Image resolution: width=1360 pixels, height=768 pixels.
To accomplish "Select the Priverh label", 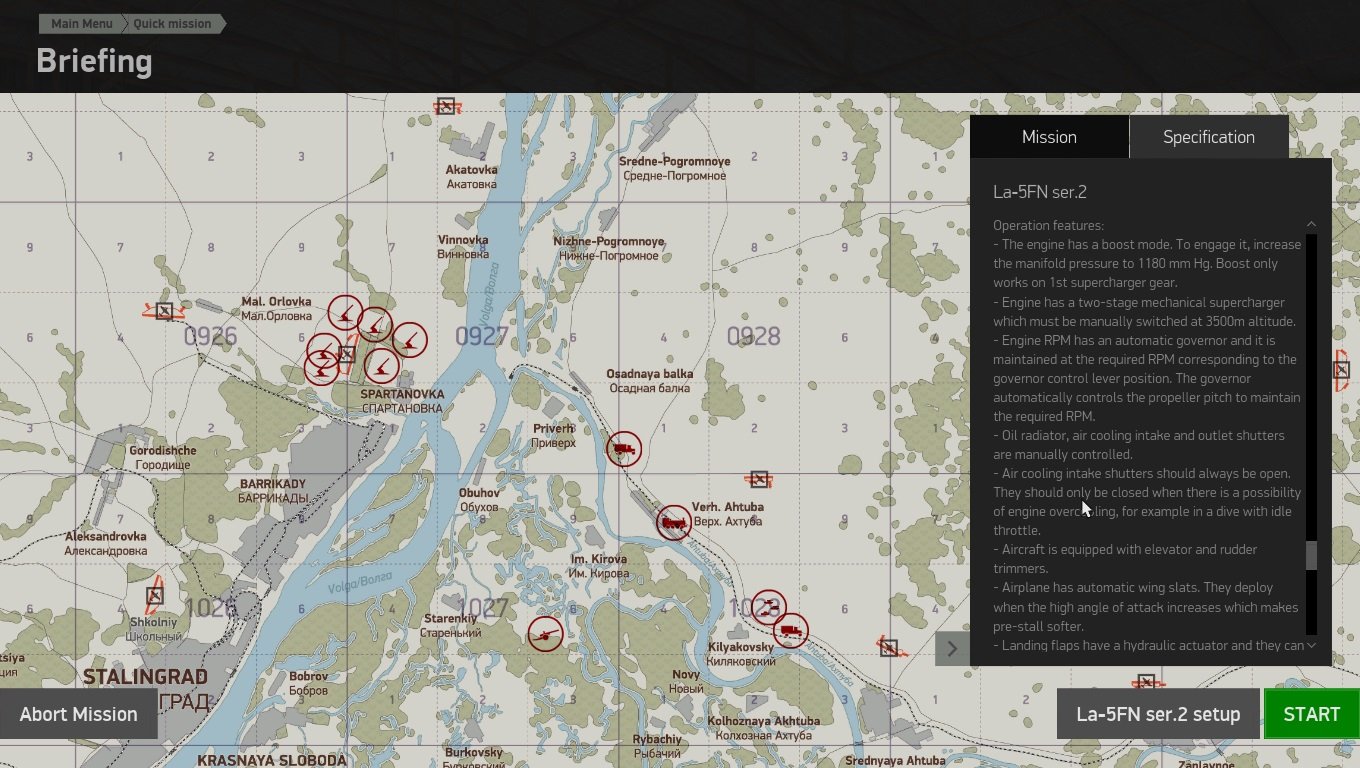I will [x=554, y=435].
